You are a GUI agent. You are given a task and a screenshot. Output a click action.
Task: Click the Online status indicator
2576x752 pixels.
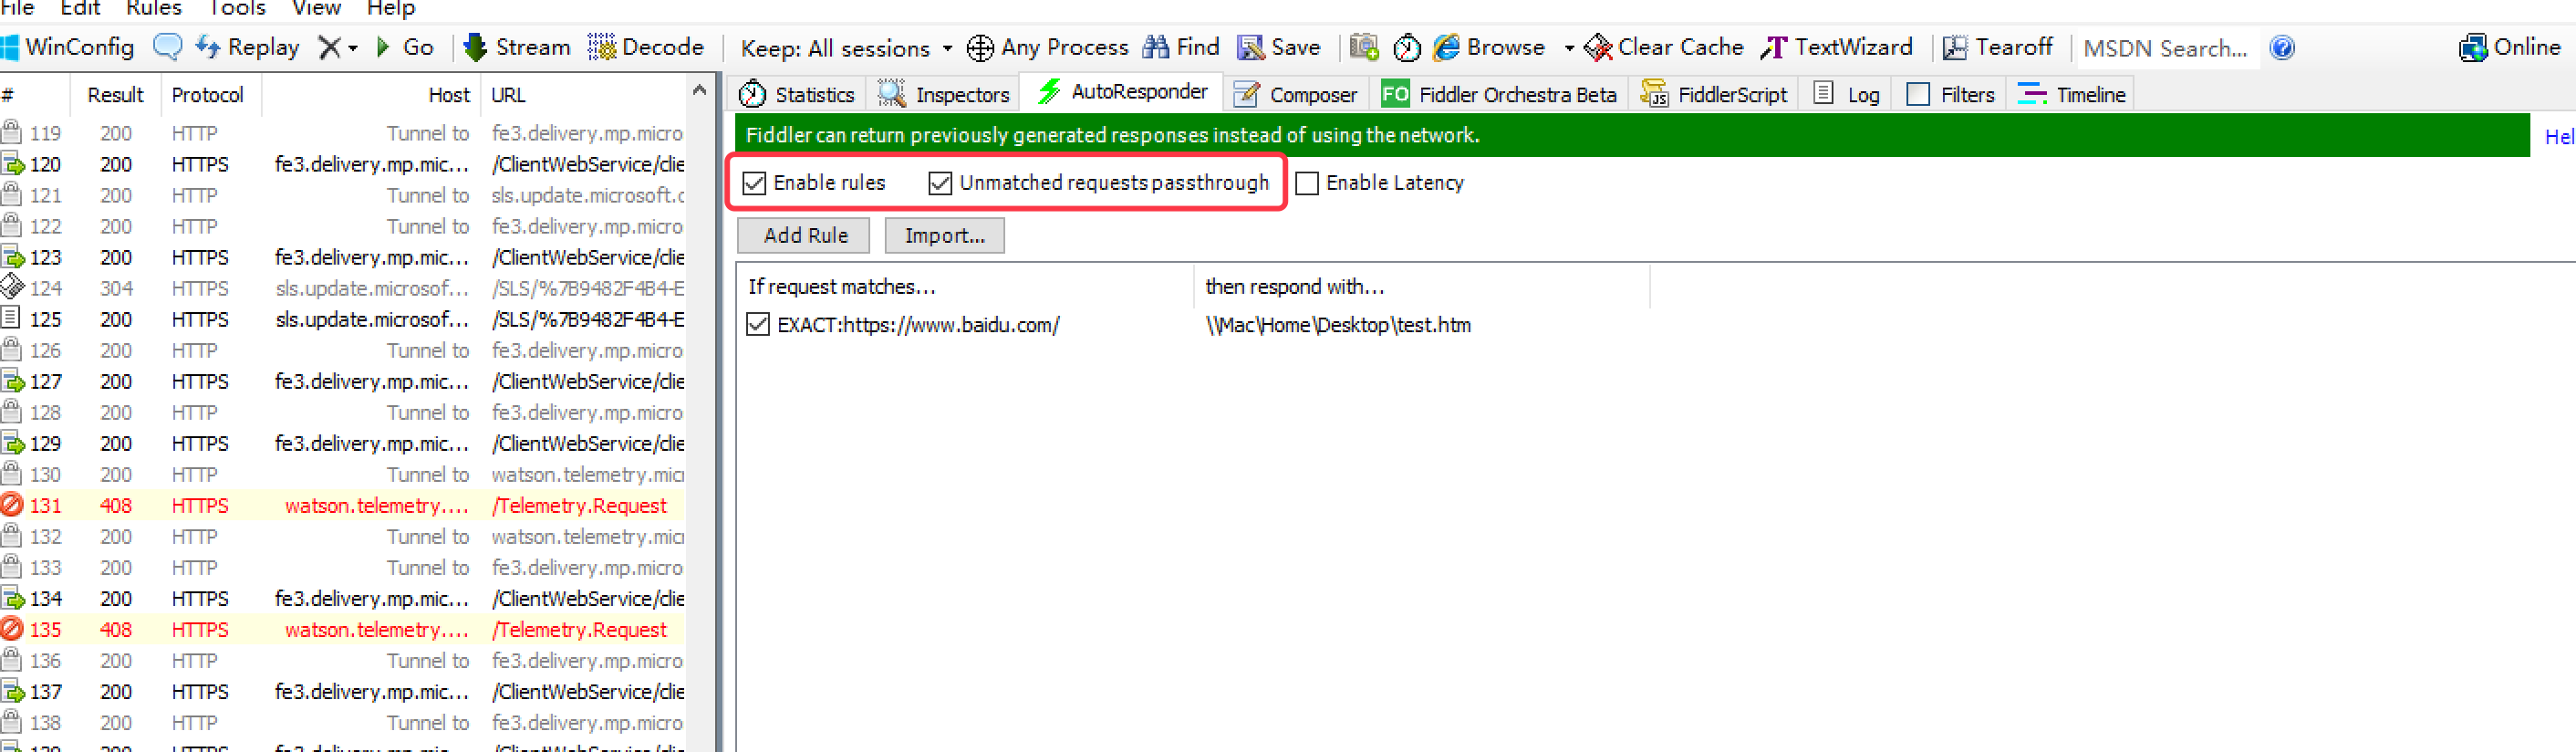click(2509, 47)
